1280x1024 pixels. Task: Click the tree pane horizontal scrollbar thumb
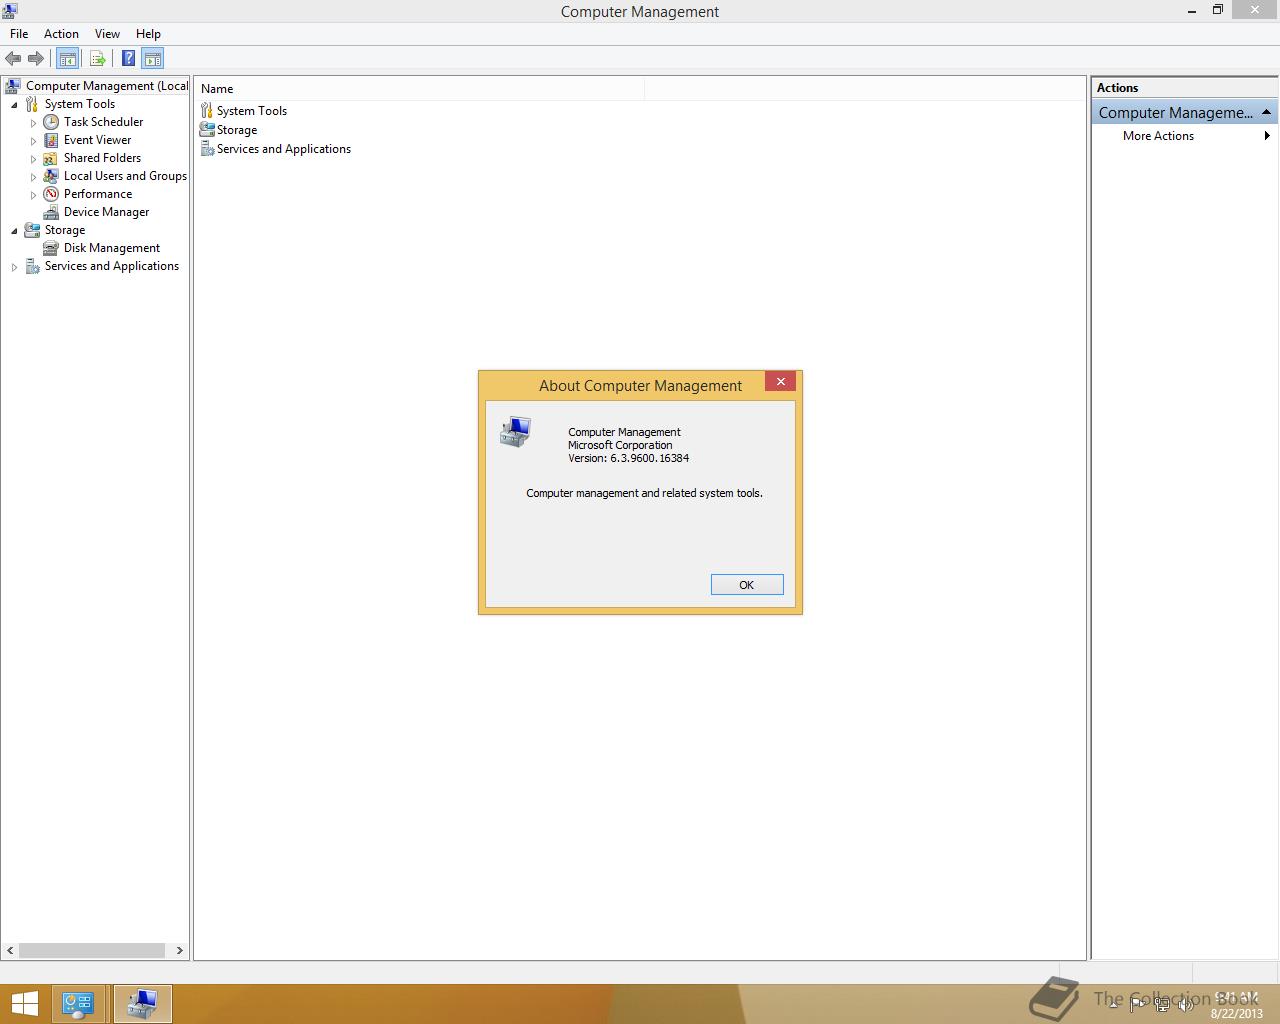[92, 950]
